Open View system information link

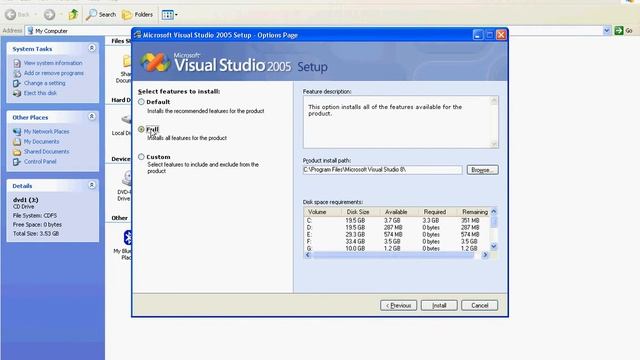53,63
